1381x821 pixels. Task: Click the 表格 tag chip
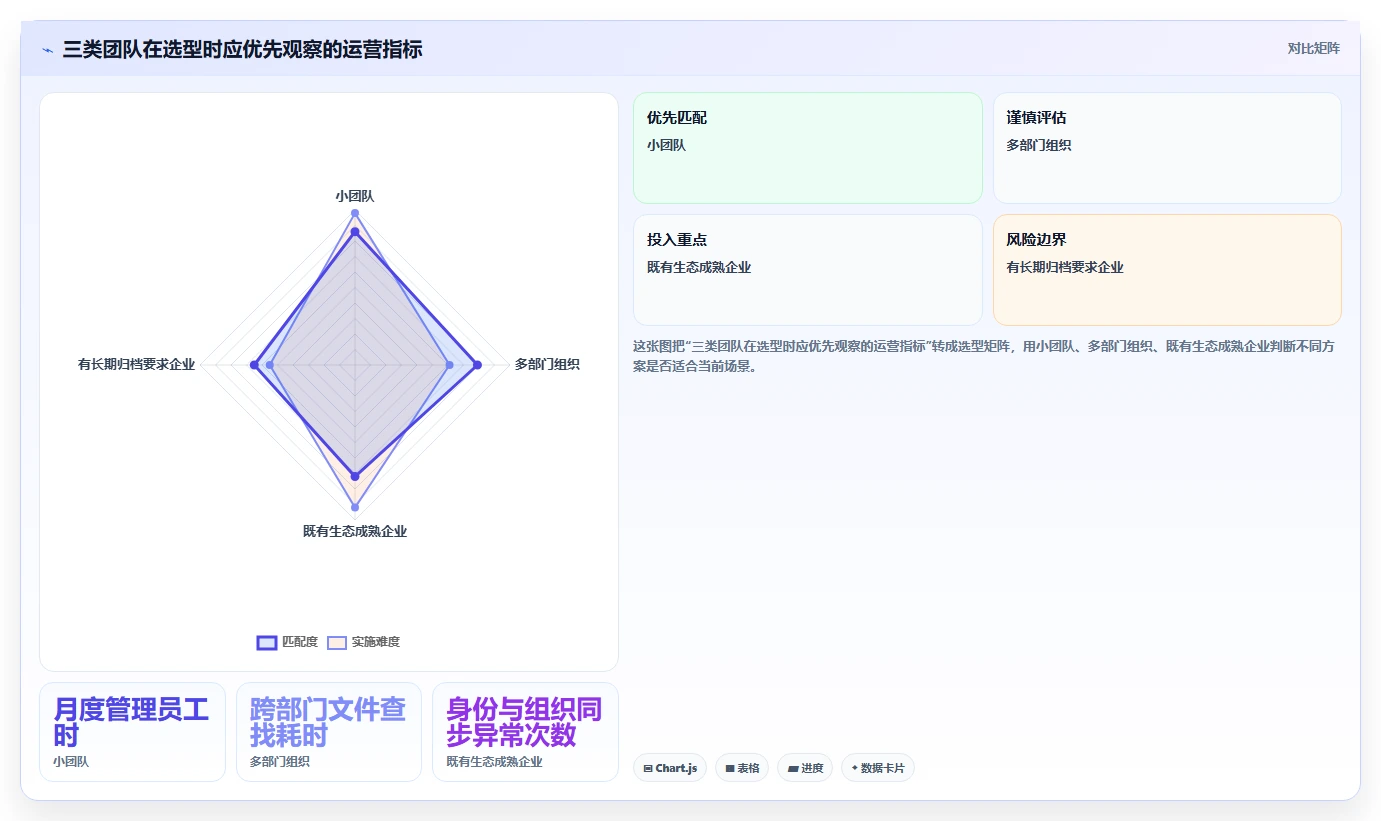point(742,768)
